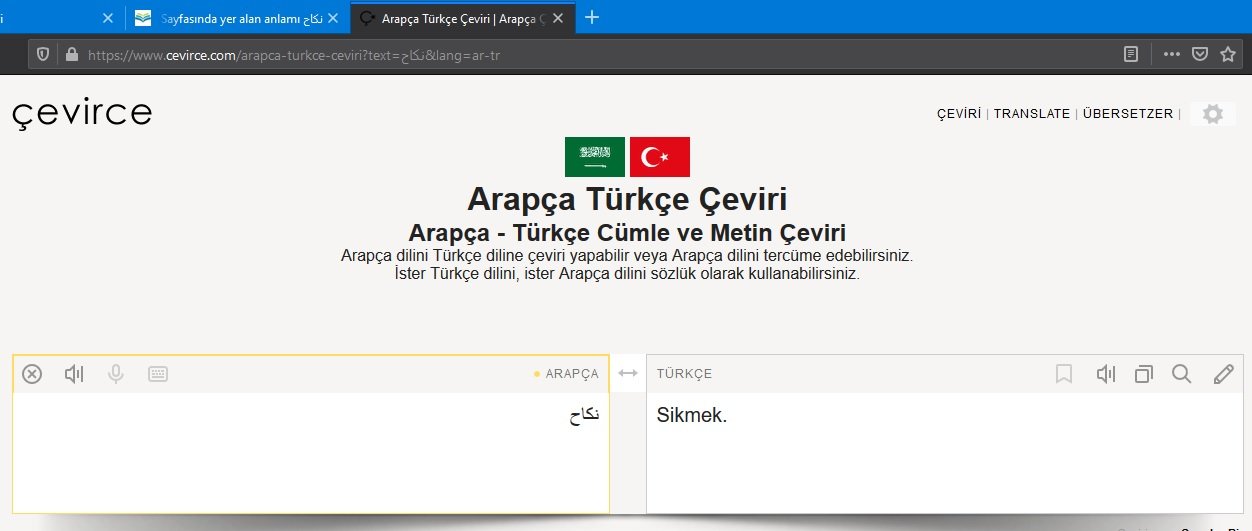Viewport: 1252px width, 531px height.
Task: Click the Turkish flag
Action: click(660, 157)
